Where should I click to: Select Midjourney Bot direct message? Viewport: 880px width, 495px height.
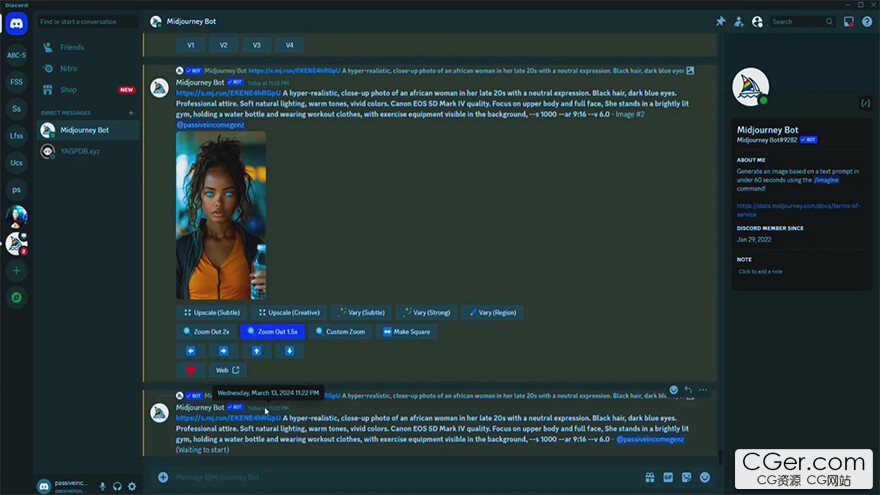pyautogui.click(x=88, y=130)
